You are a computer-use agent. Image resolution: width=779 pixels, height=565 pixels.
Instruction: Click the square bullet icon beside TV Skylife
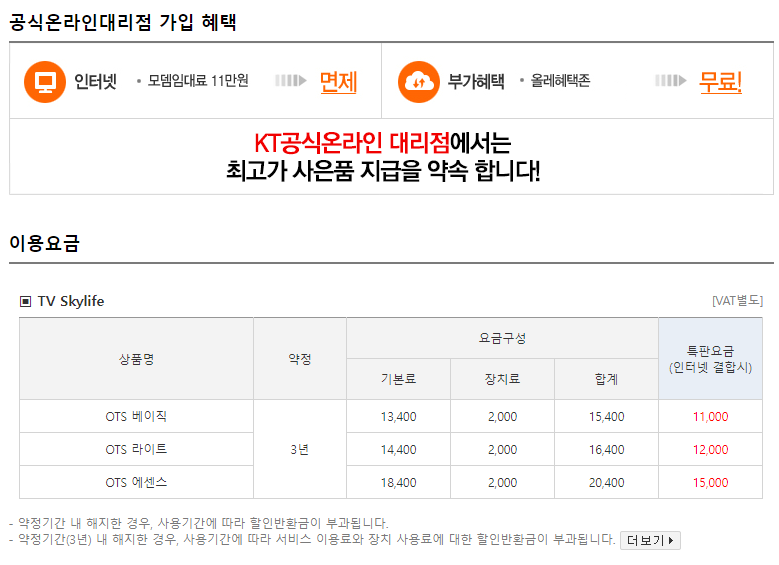tap(25, 301)
